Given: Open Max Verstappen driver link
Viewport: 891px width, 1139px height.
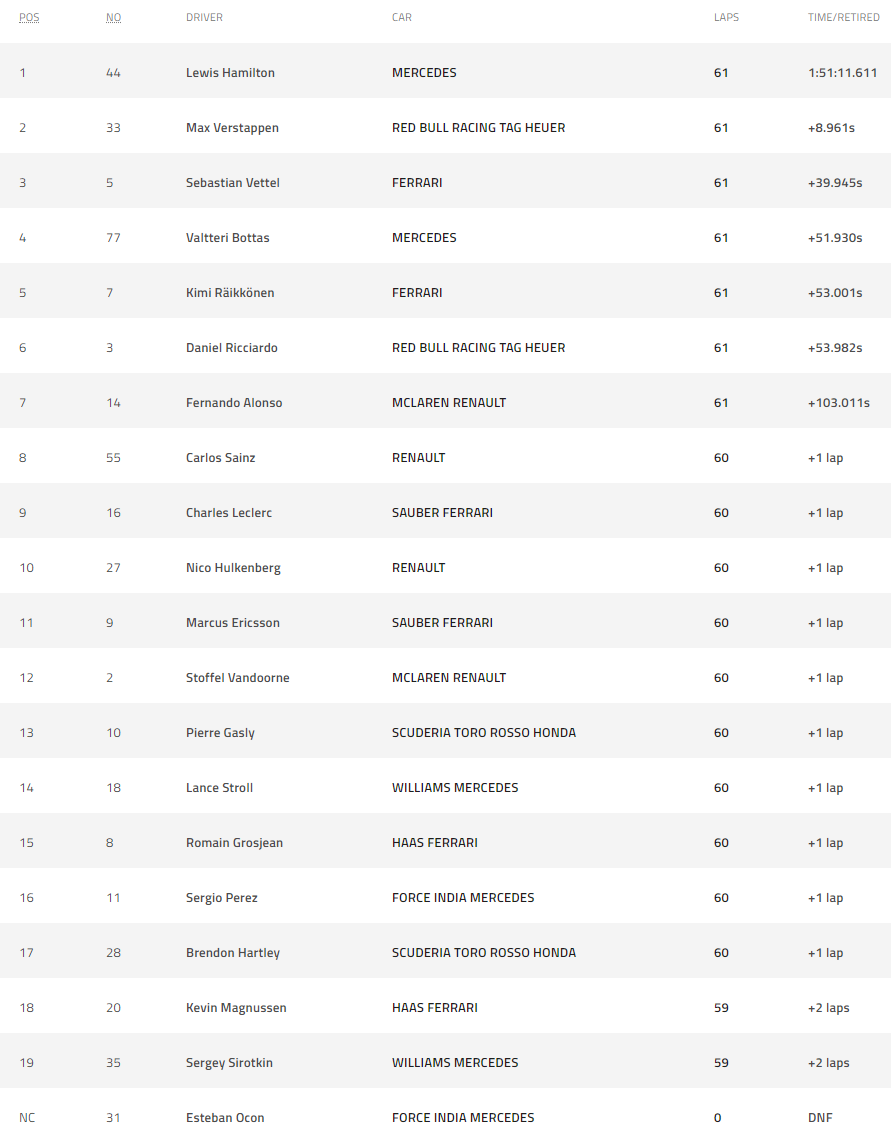Looking at the screenshot, I should coord(232,128).
